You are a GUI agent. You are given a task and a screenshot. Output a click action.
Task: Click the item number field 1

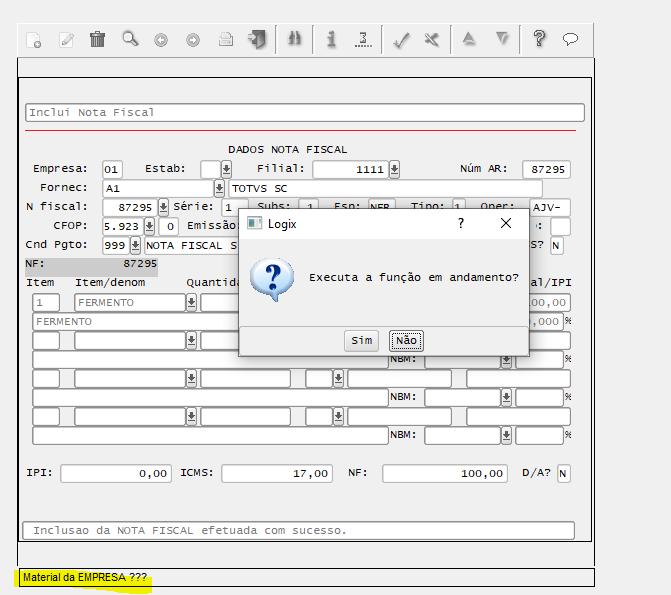coord(46,303)
